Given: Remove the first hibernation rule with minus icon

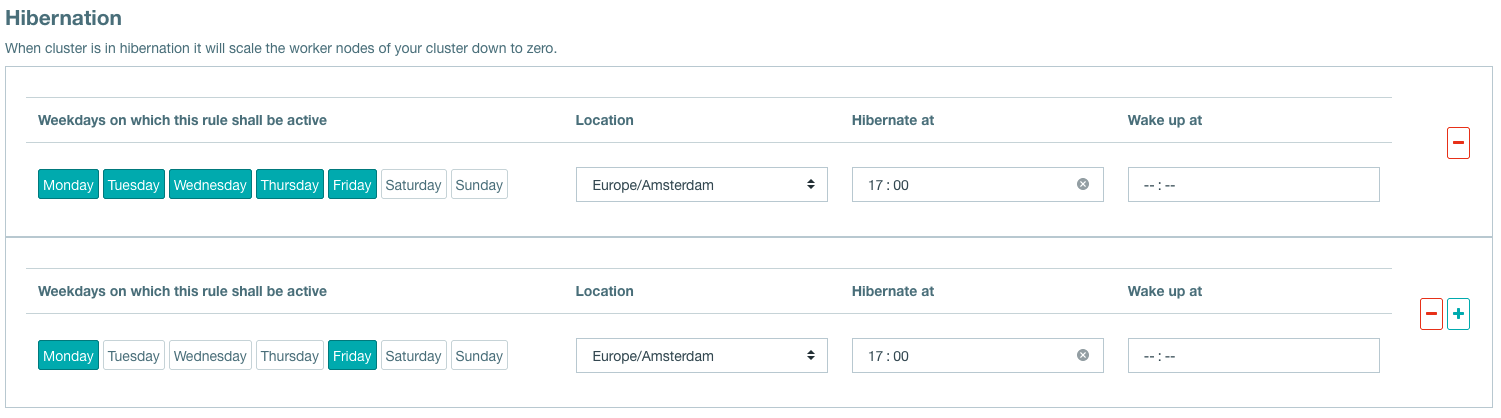Looking at the screenshot, I should point(1458,143).
